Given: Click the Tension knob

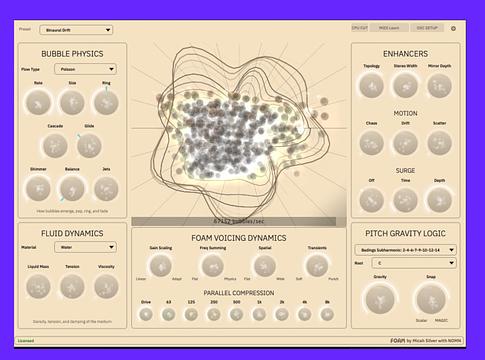Looking at the screenshot, I should pyautogui.click(x=72, y=286).
